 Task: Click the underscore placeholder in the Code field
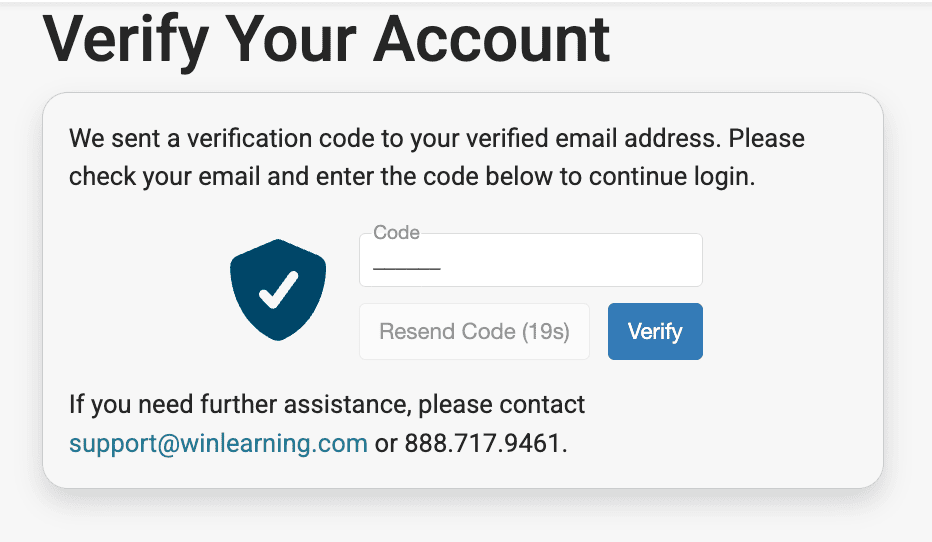[406, 267]
